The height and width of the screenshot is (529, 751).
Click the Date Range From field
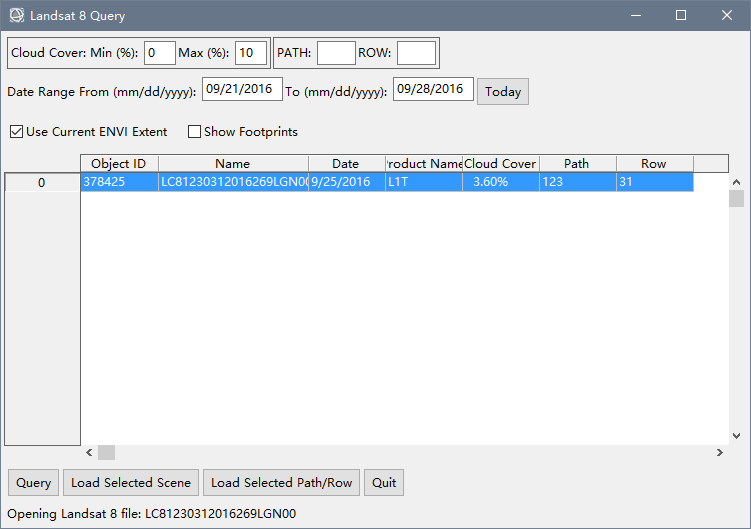coord(242,89)
